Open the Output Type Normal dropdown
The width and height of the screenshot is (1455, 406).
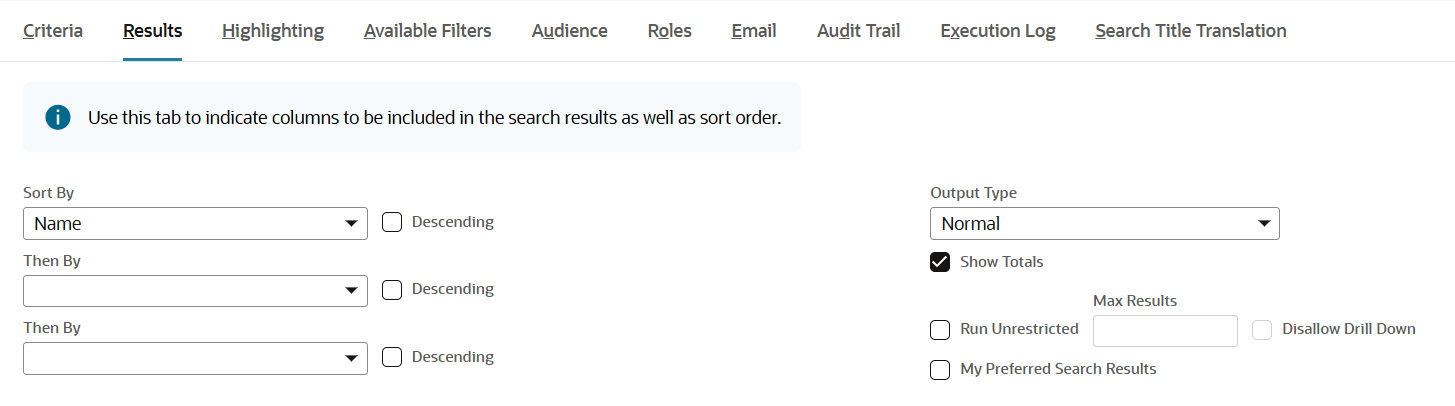point(1104,224)
